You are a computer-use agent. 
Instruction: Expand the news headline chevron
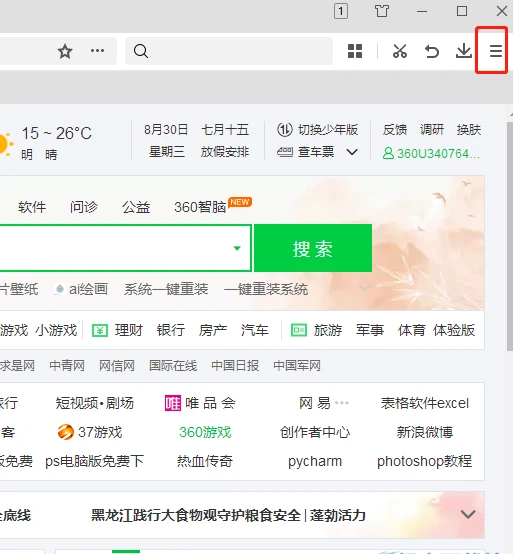click(468, 514)
